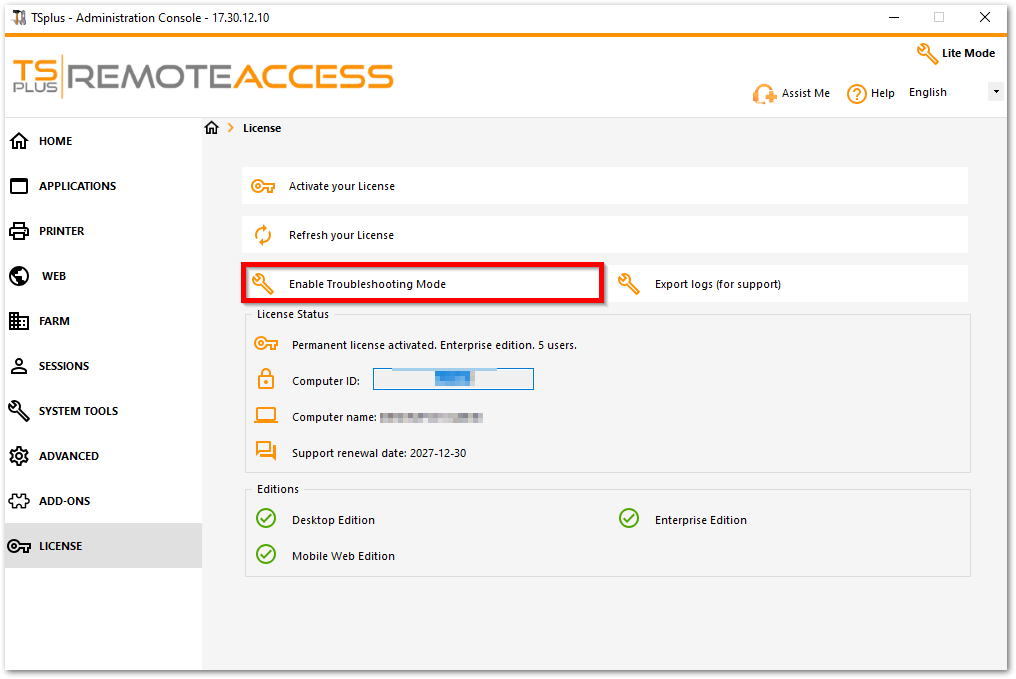This screenshot has height=679, width=1016.
Task: Click the Computer ID field
Action: (453, 380)
